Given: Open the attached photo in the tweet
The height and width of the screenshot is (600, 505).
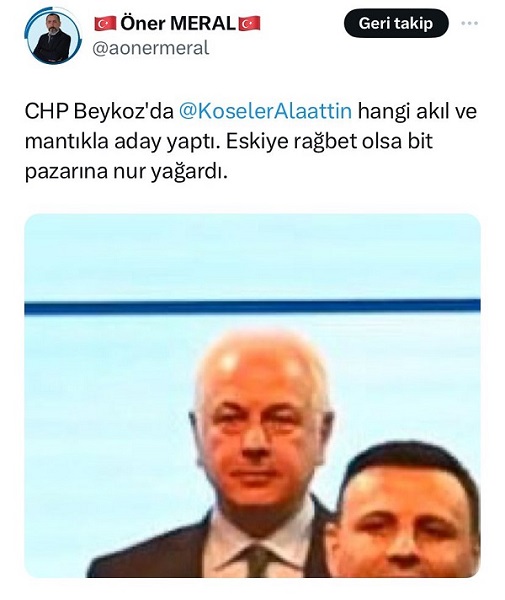Looking at the screenshot, I should (x=252, y=396).
